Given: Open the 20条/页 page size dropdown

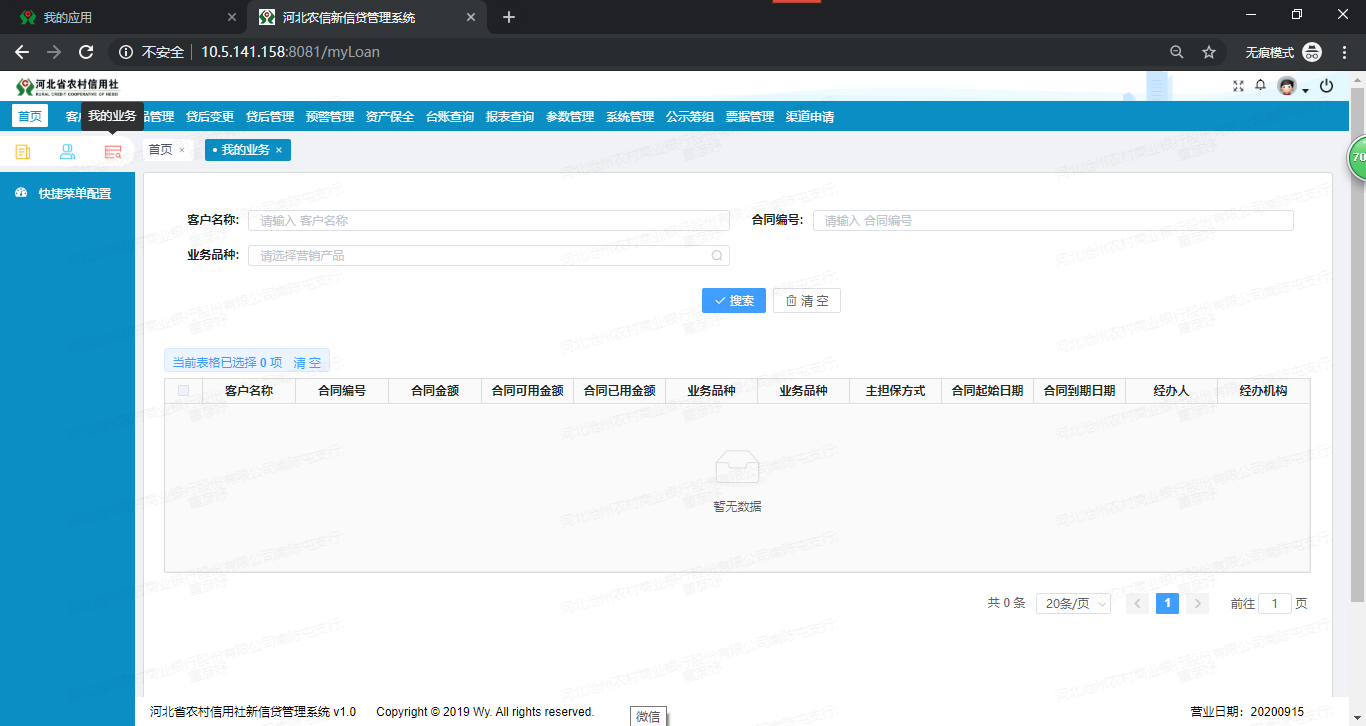Looking at the screenshot, I should coord(1072,603).
